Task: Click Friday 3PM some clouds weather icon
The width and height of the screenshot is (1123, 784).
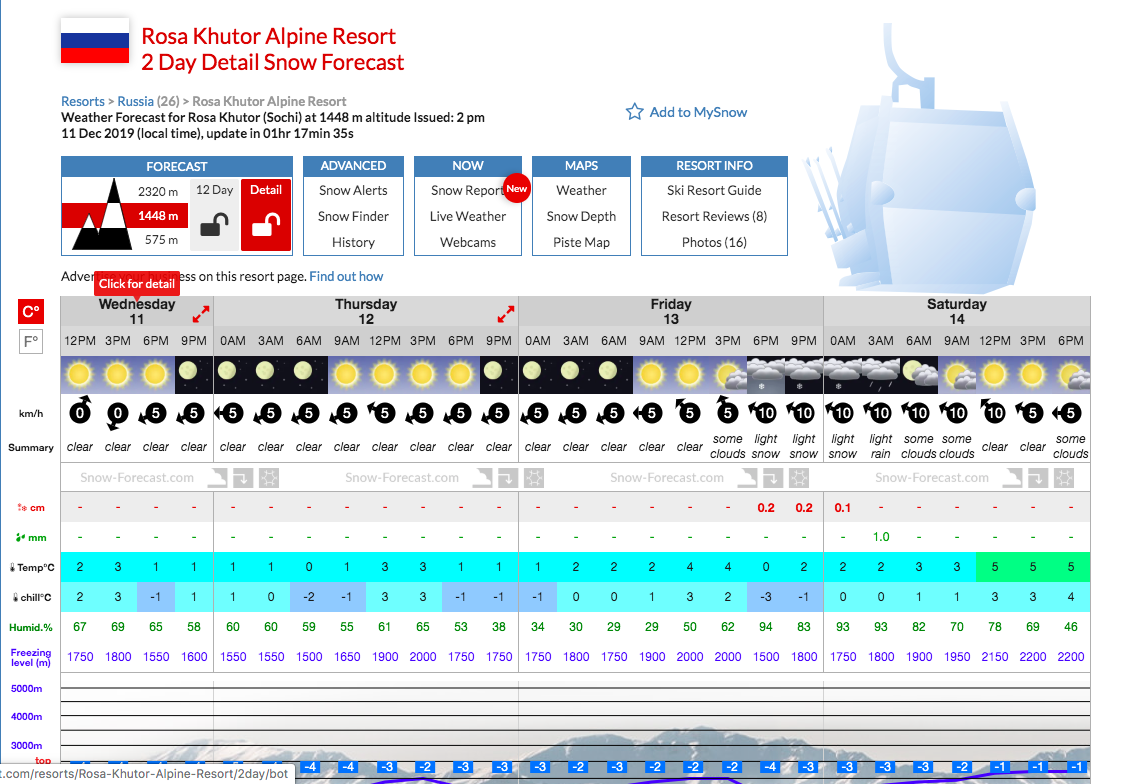Action: coord(728,374)
